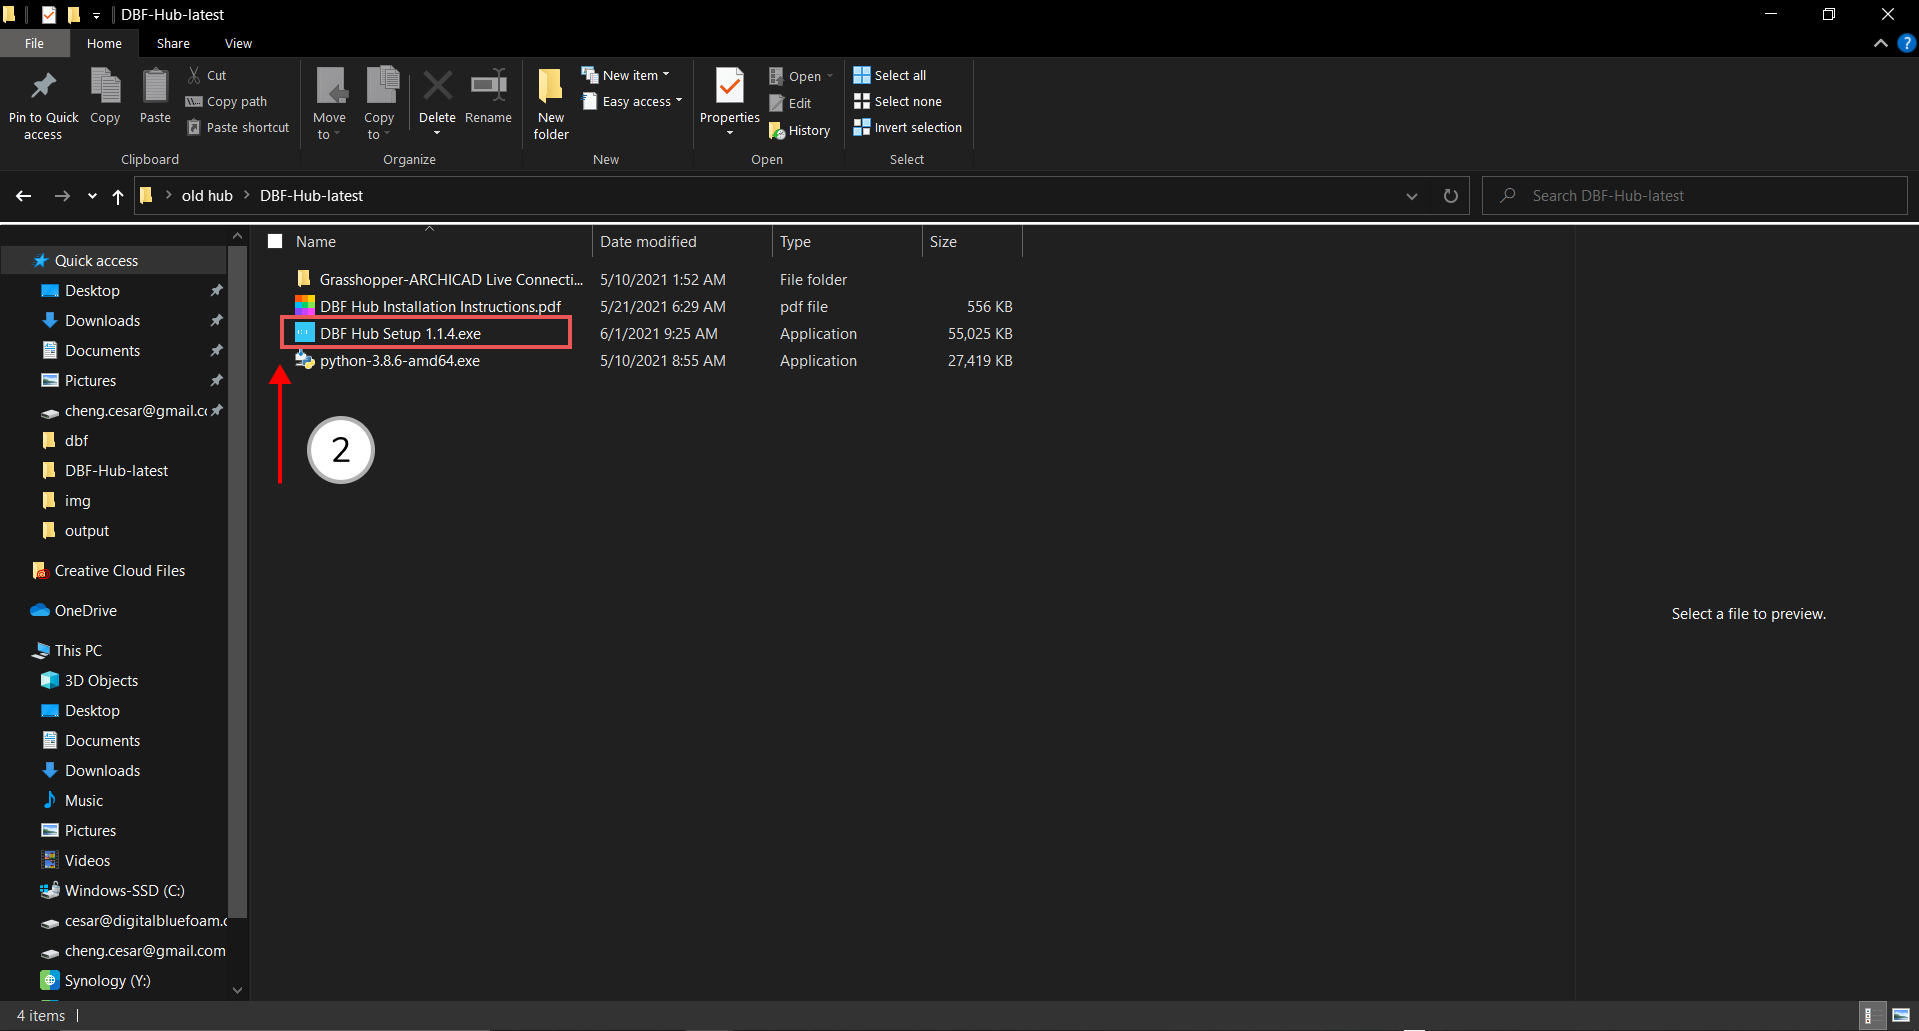
Task: Open the File tab
Action: [x=34, y=43]
